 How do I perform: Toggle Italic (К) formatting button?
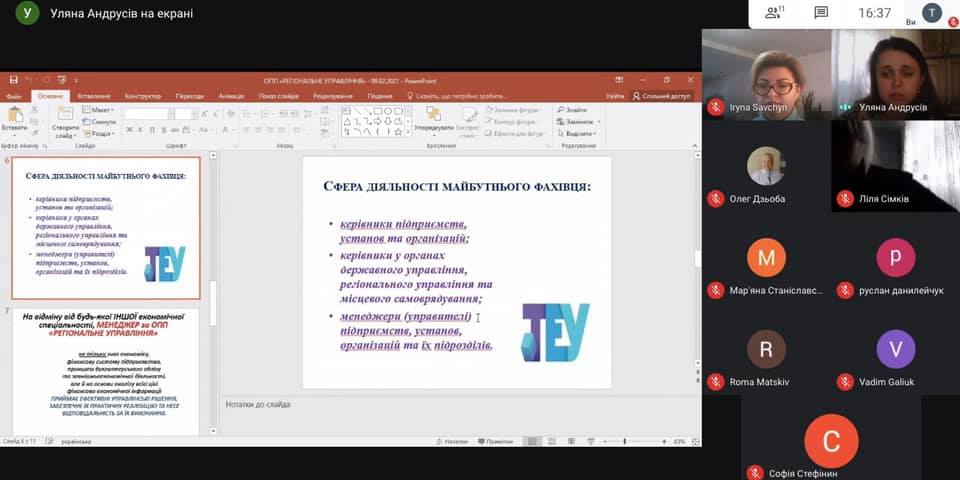pos(140,130)
